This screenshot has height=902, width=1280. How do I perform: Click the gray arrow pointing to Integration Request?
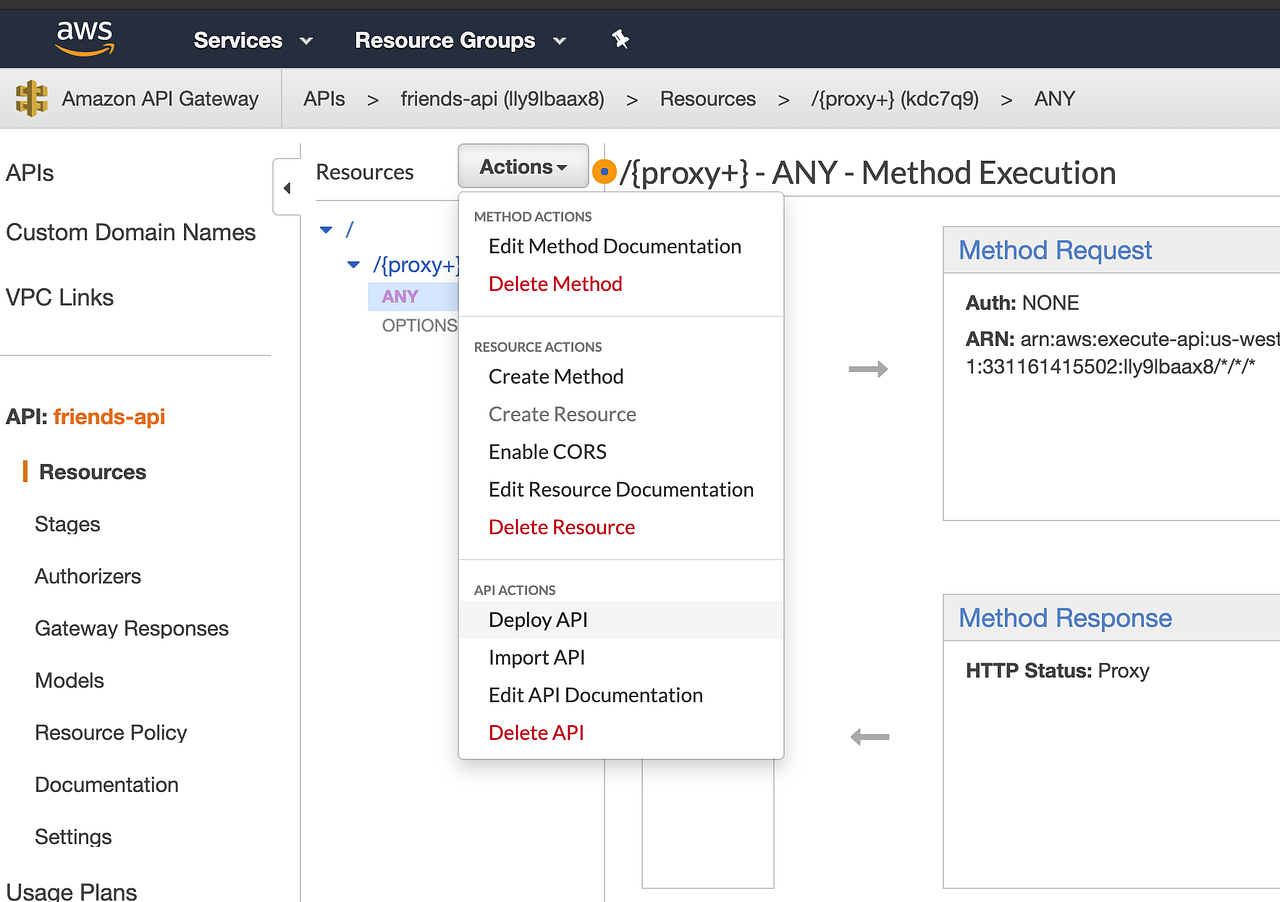pos(868,368)
